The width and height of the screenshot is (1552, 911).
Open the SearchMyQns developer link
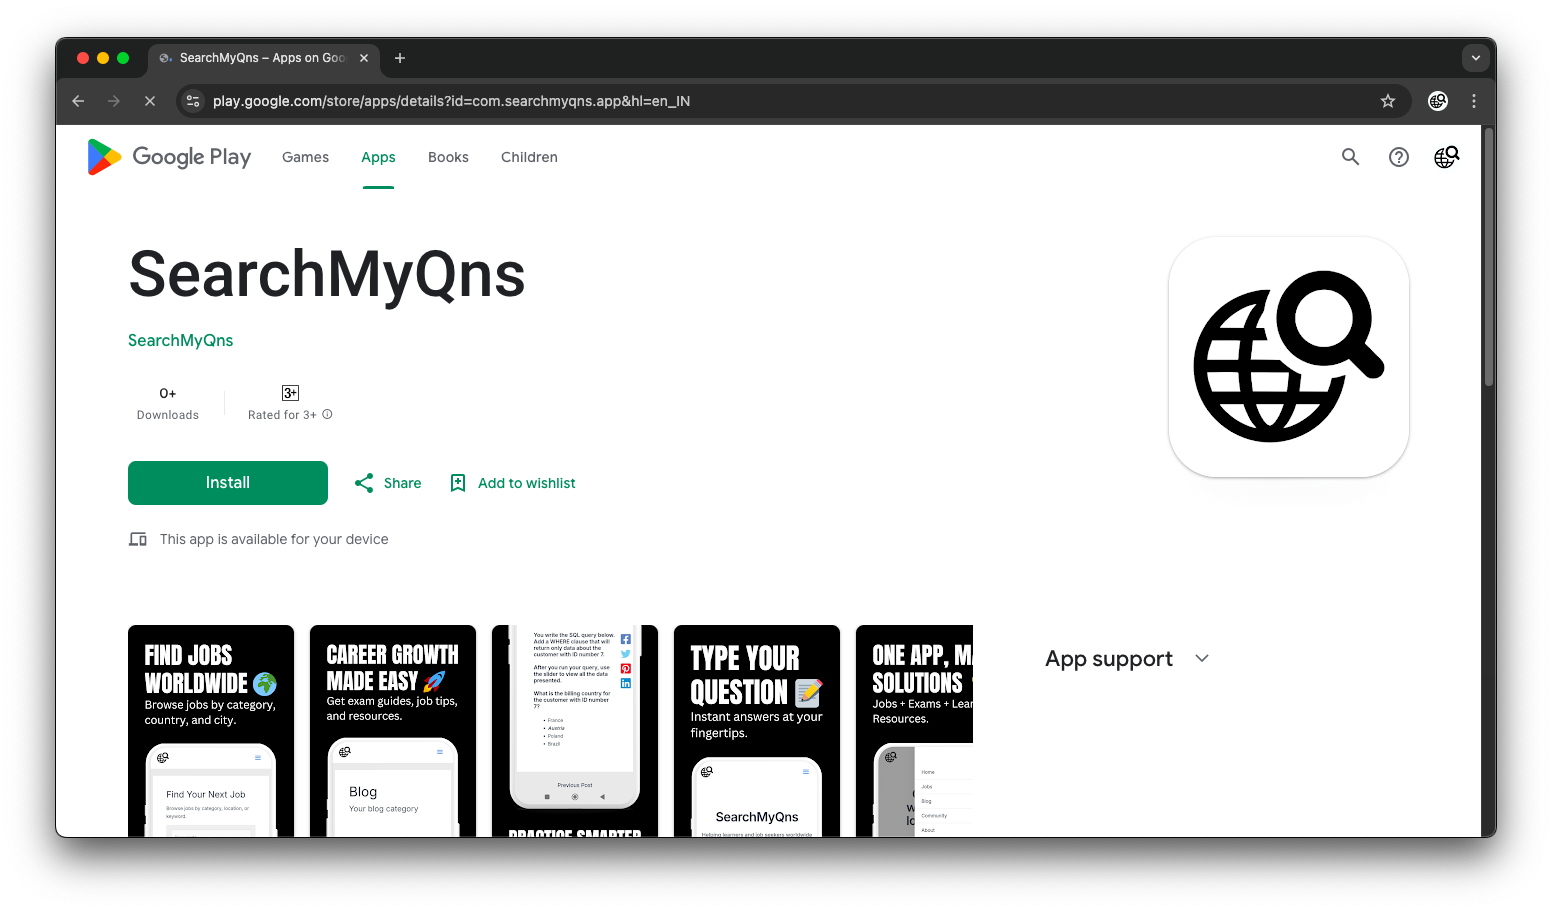coord(181,340)
